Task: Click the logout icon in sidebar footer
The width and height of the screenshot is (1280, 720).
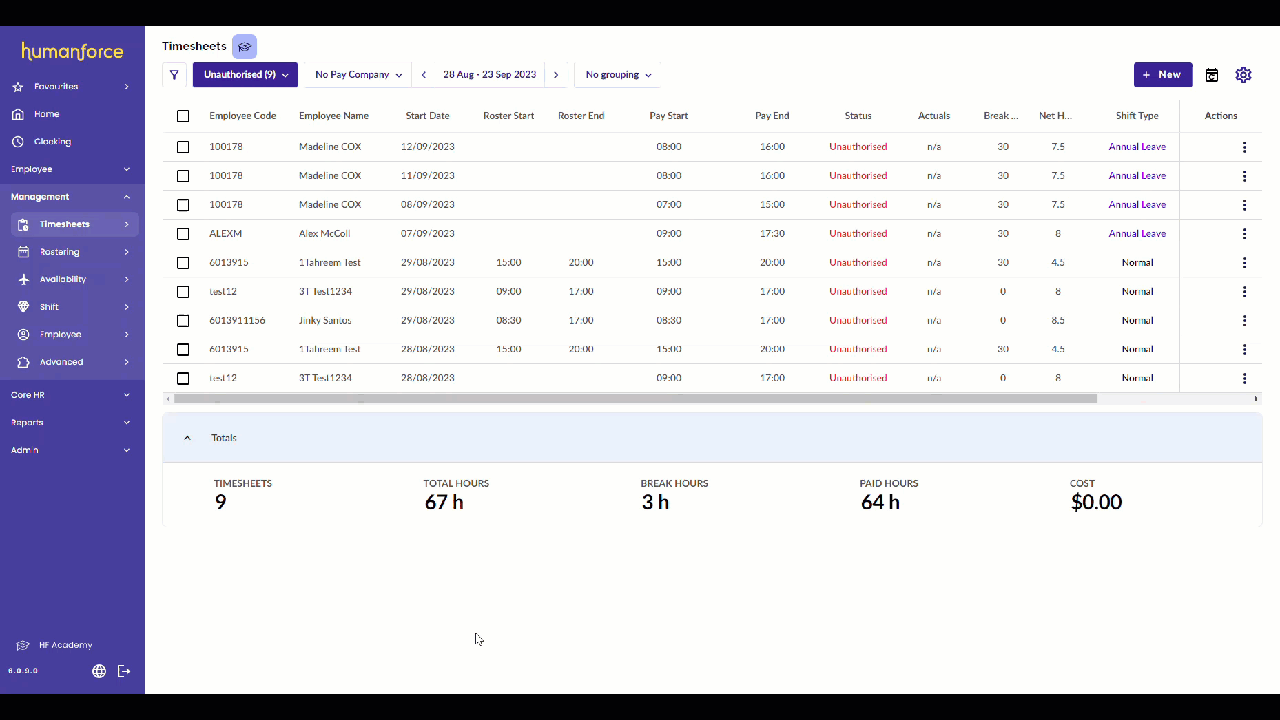Action: coord(124,671)
